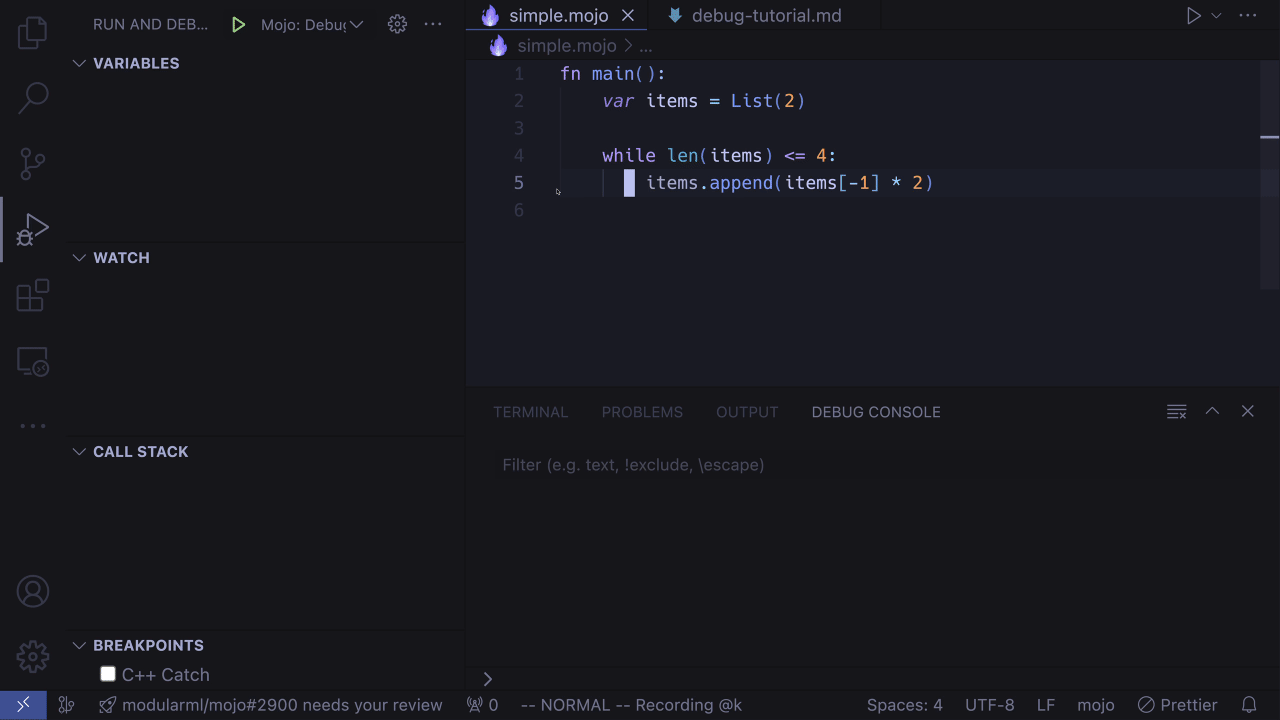Open Run and Debug more actions menu
The image size is (1280, 720).
[433, 24]
